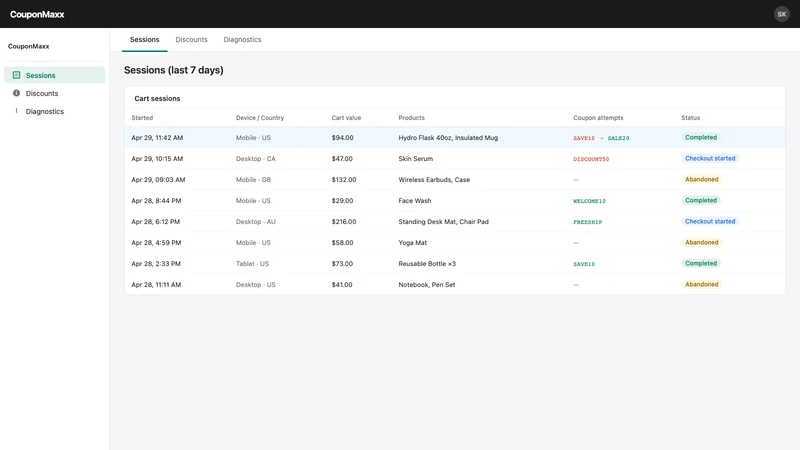Click Abandoned badge on Notebook, Pen Set row
The height and width of the screenshot is (450, 800).
coord(702,284)
